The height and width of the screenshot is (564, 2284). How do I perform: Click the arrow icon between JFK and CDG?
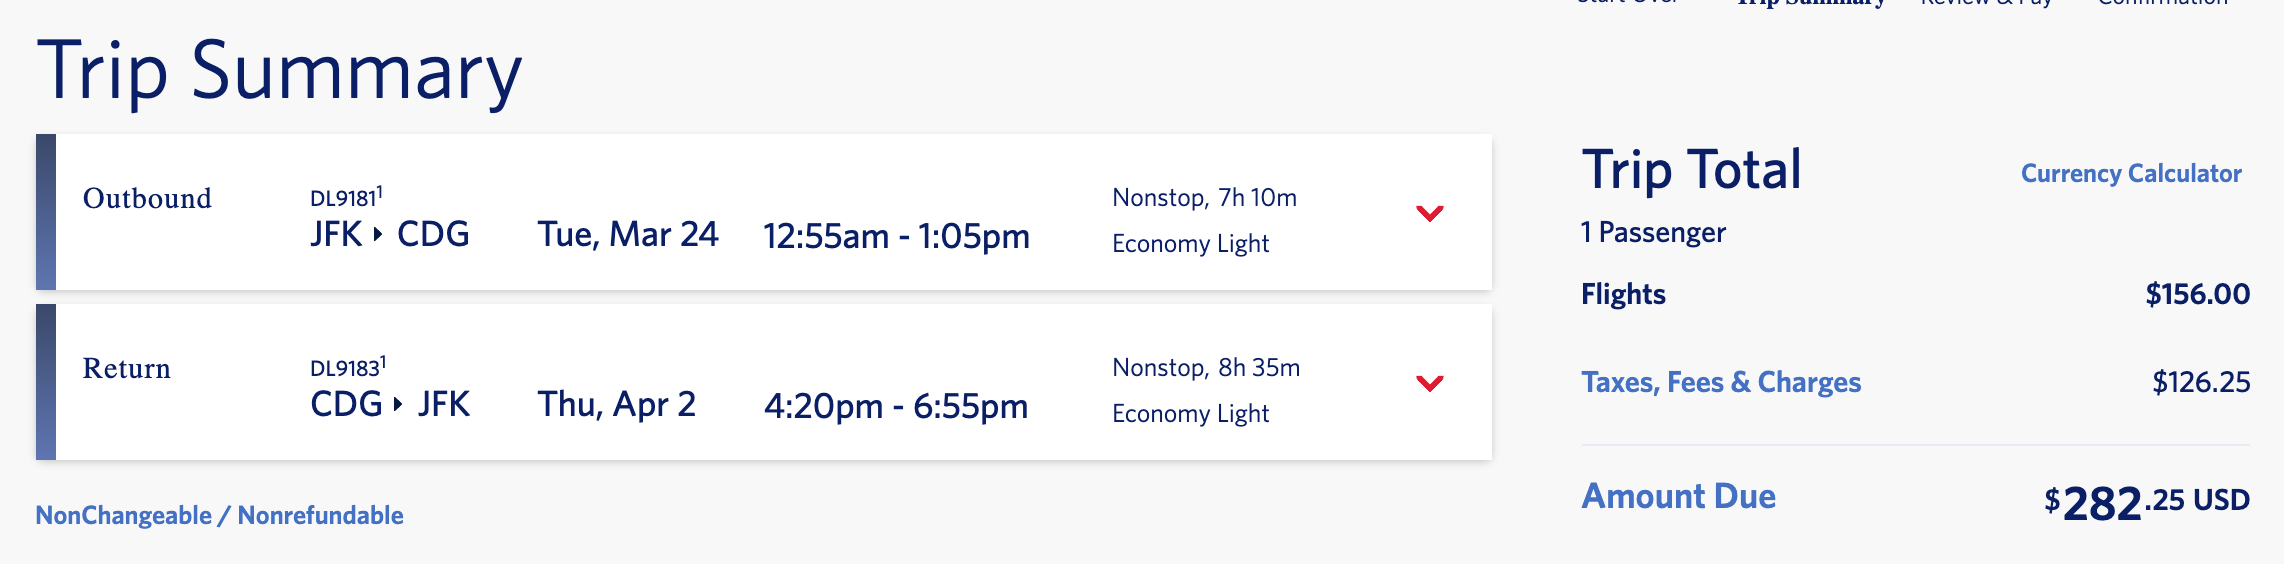(x=378, y=234)
